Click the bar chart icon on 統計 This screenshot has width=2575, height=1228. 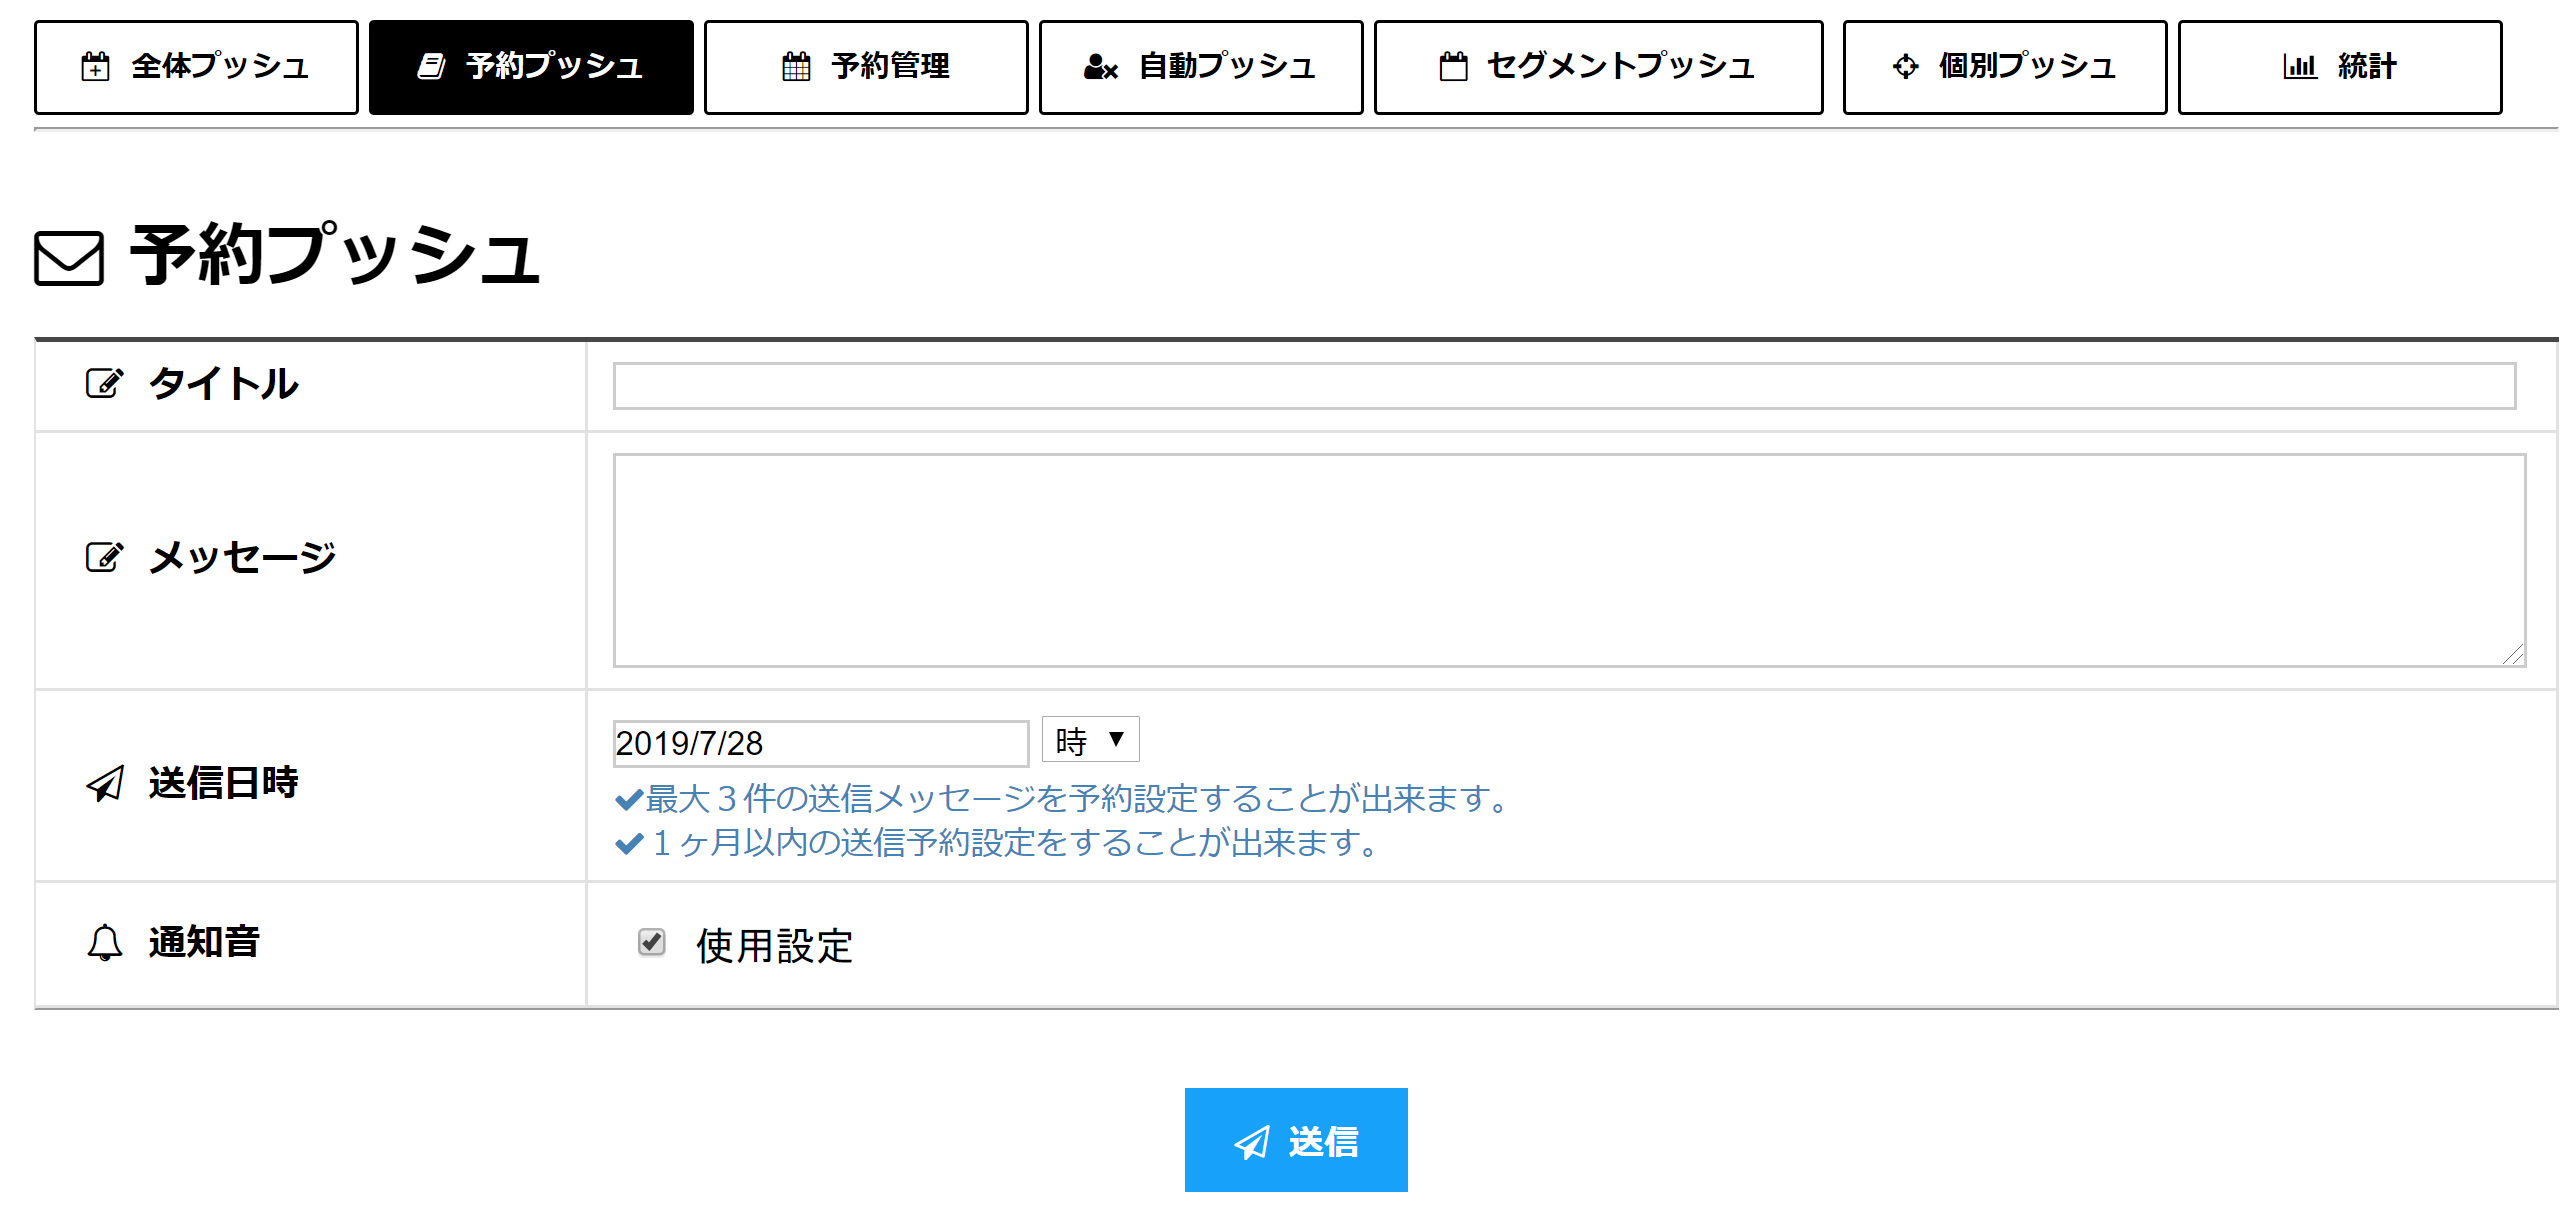2300,67
